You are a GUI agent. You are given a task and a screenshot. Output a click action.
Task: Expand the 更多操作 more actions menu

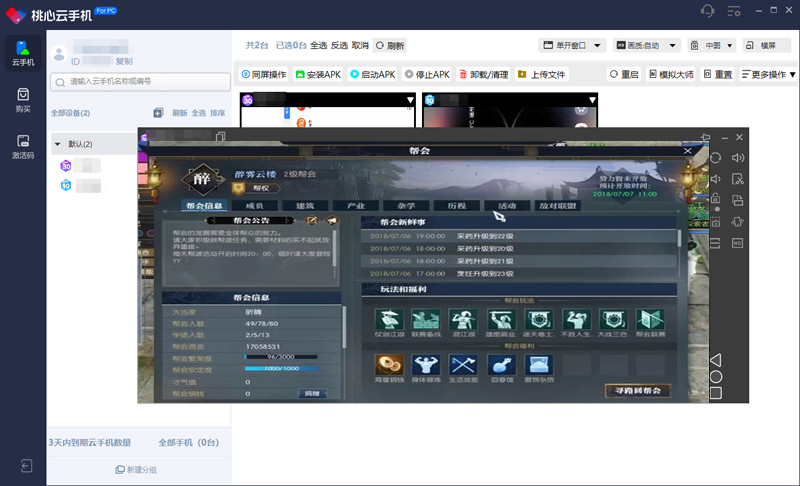768,74
